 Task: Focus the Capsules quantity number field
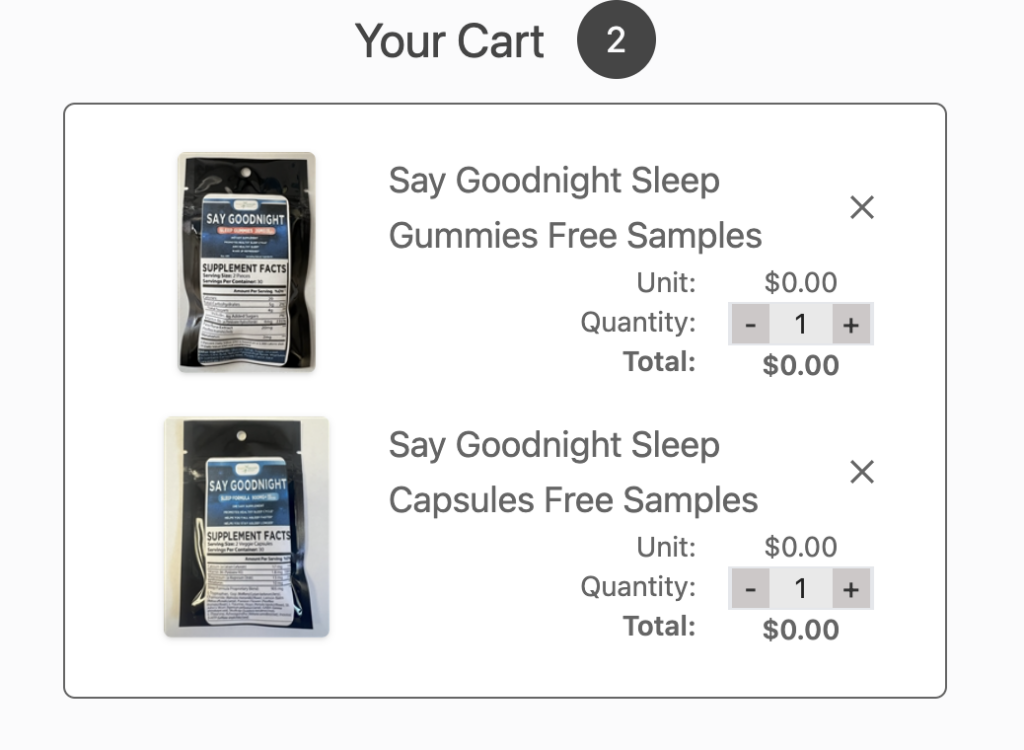pyautogui.click(x=801, y=588)
